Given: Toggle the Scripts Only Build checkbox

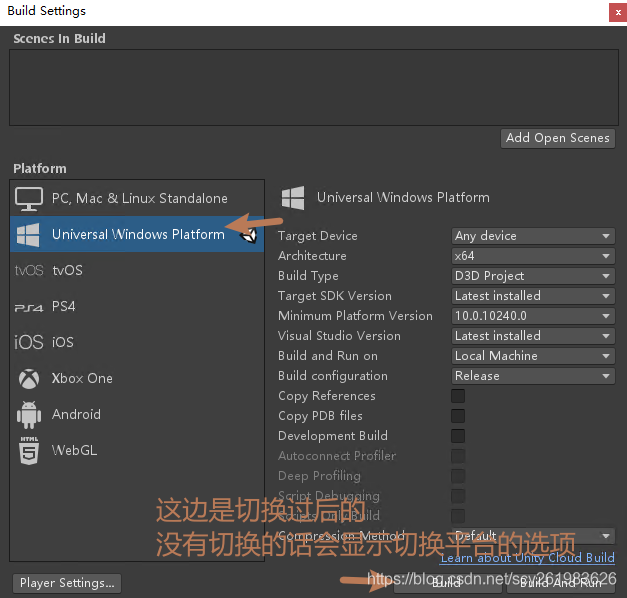Looking at the screenshot, I should 458,516.
